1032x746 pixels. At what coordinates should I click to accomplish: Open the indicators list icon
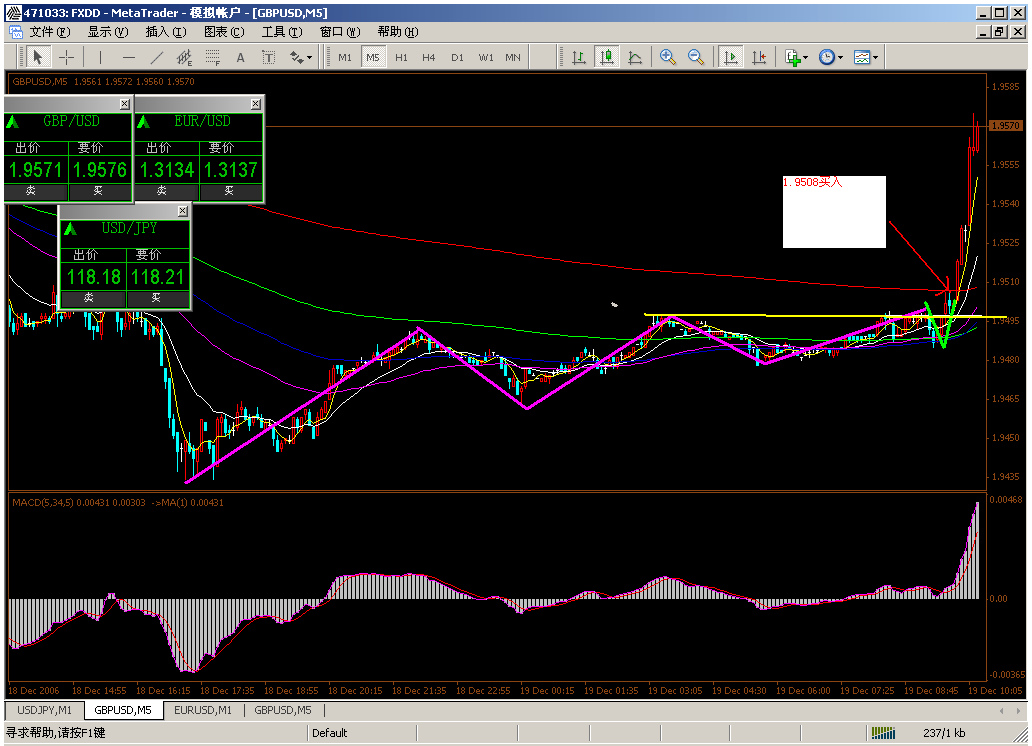[792, 58]
